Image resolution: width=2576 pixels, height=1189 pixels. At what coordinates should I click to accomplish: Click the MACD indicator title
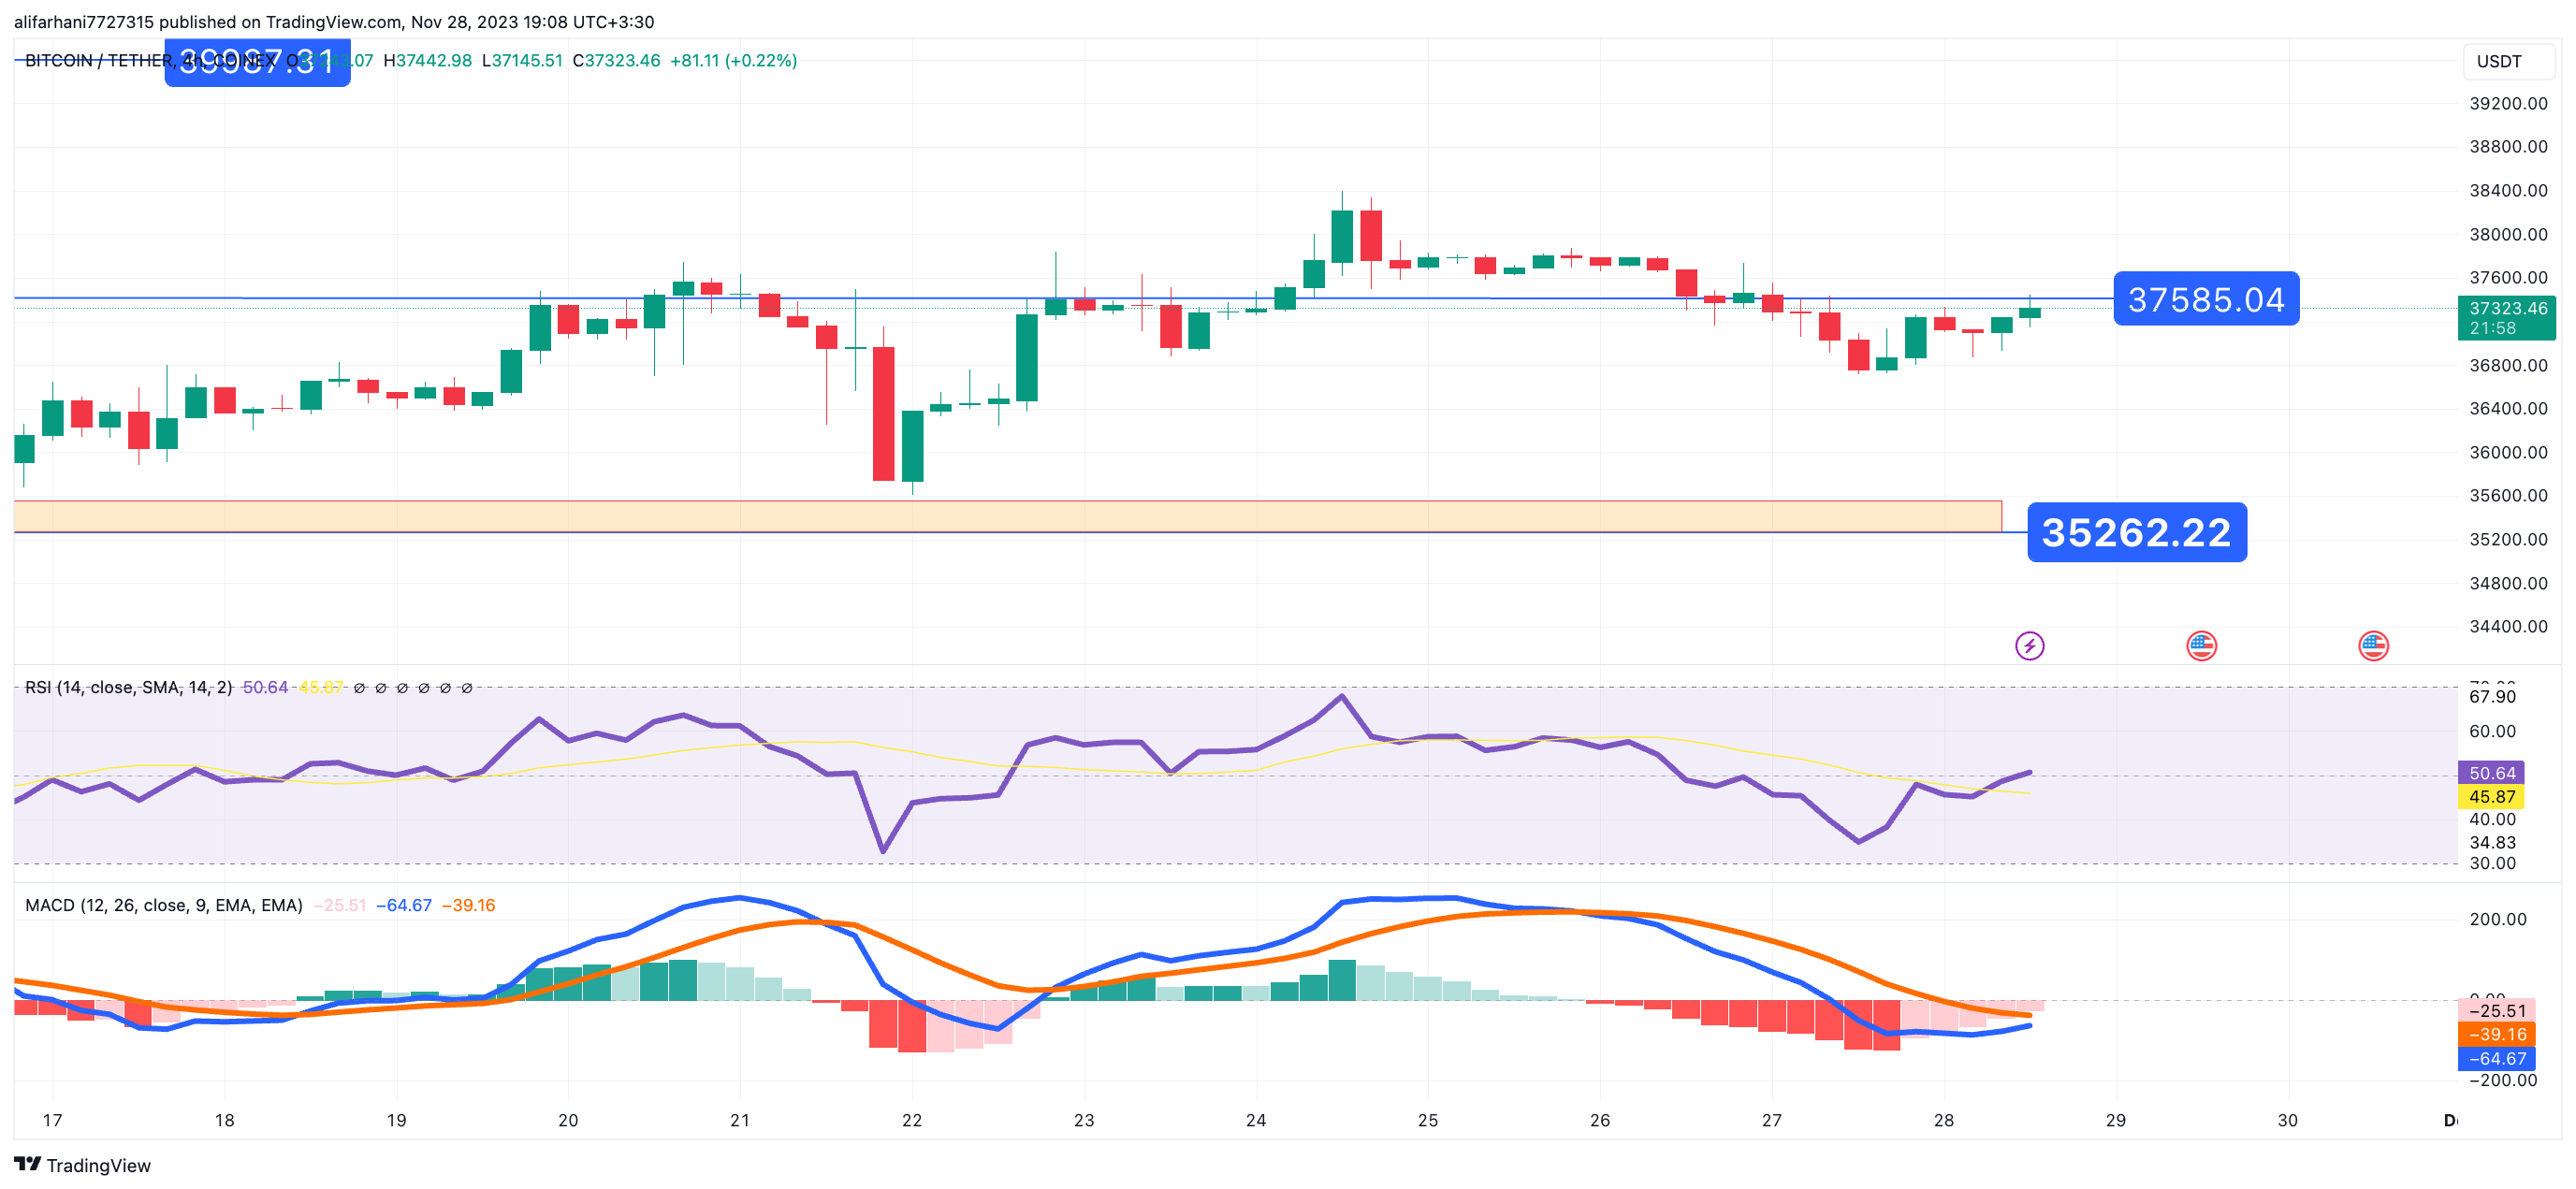(164, 905)
